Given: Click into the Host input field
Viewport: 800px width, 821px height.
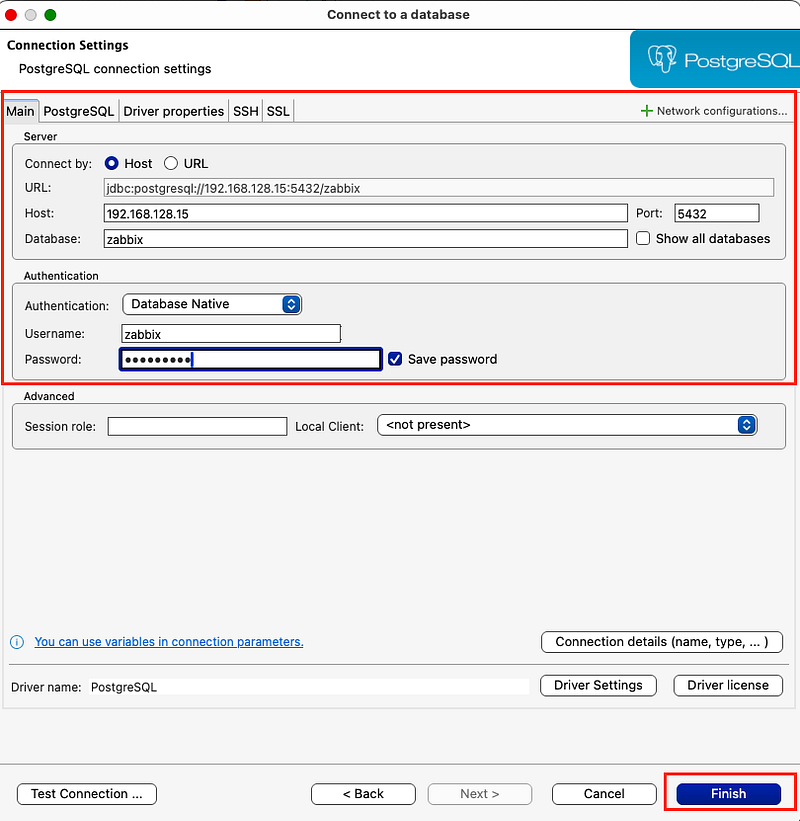Looking at the screenshot, I should (365, 214).
